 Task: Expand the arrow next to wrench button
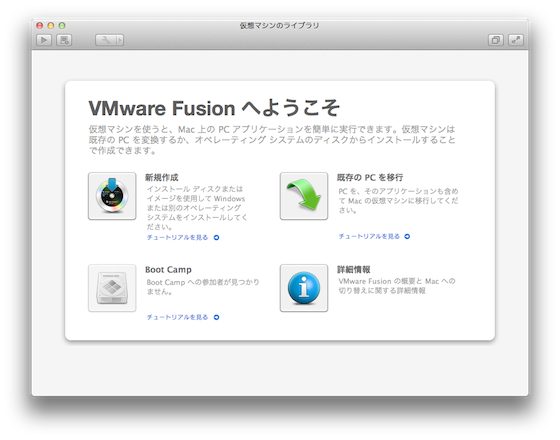coord(120,40)
